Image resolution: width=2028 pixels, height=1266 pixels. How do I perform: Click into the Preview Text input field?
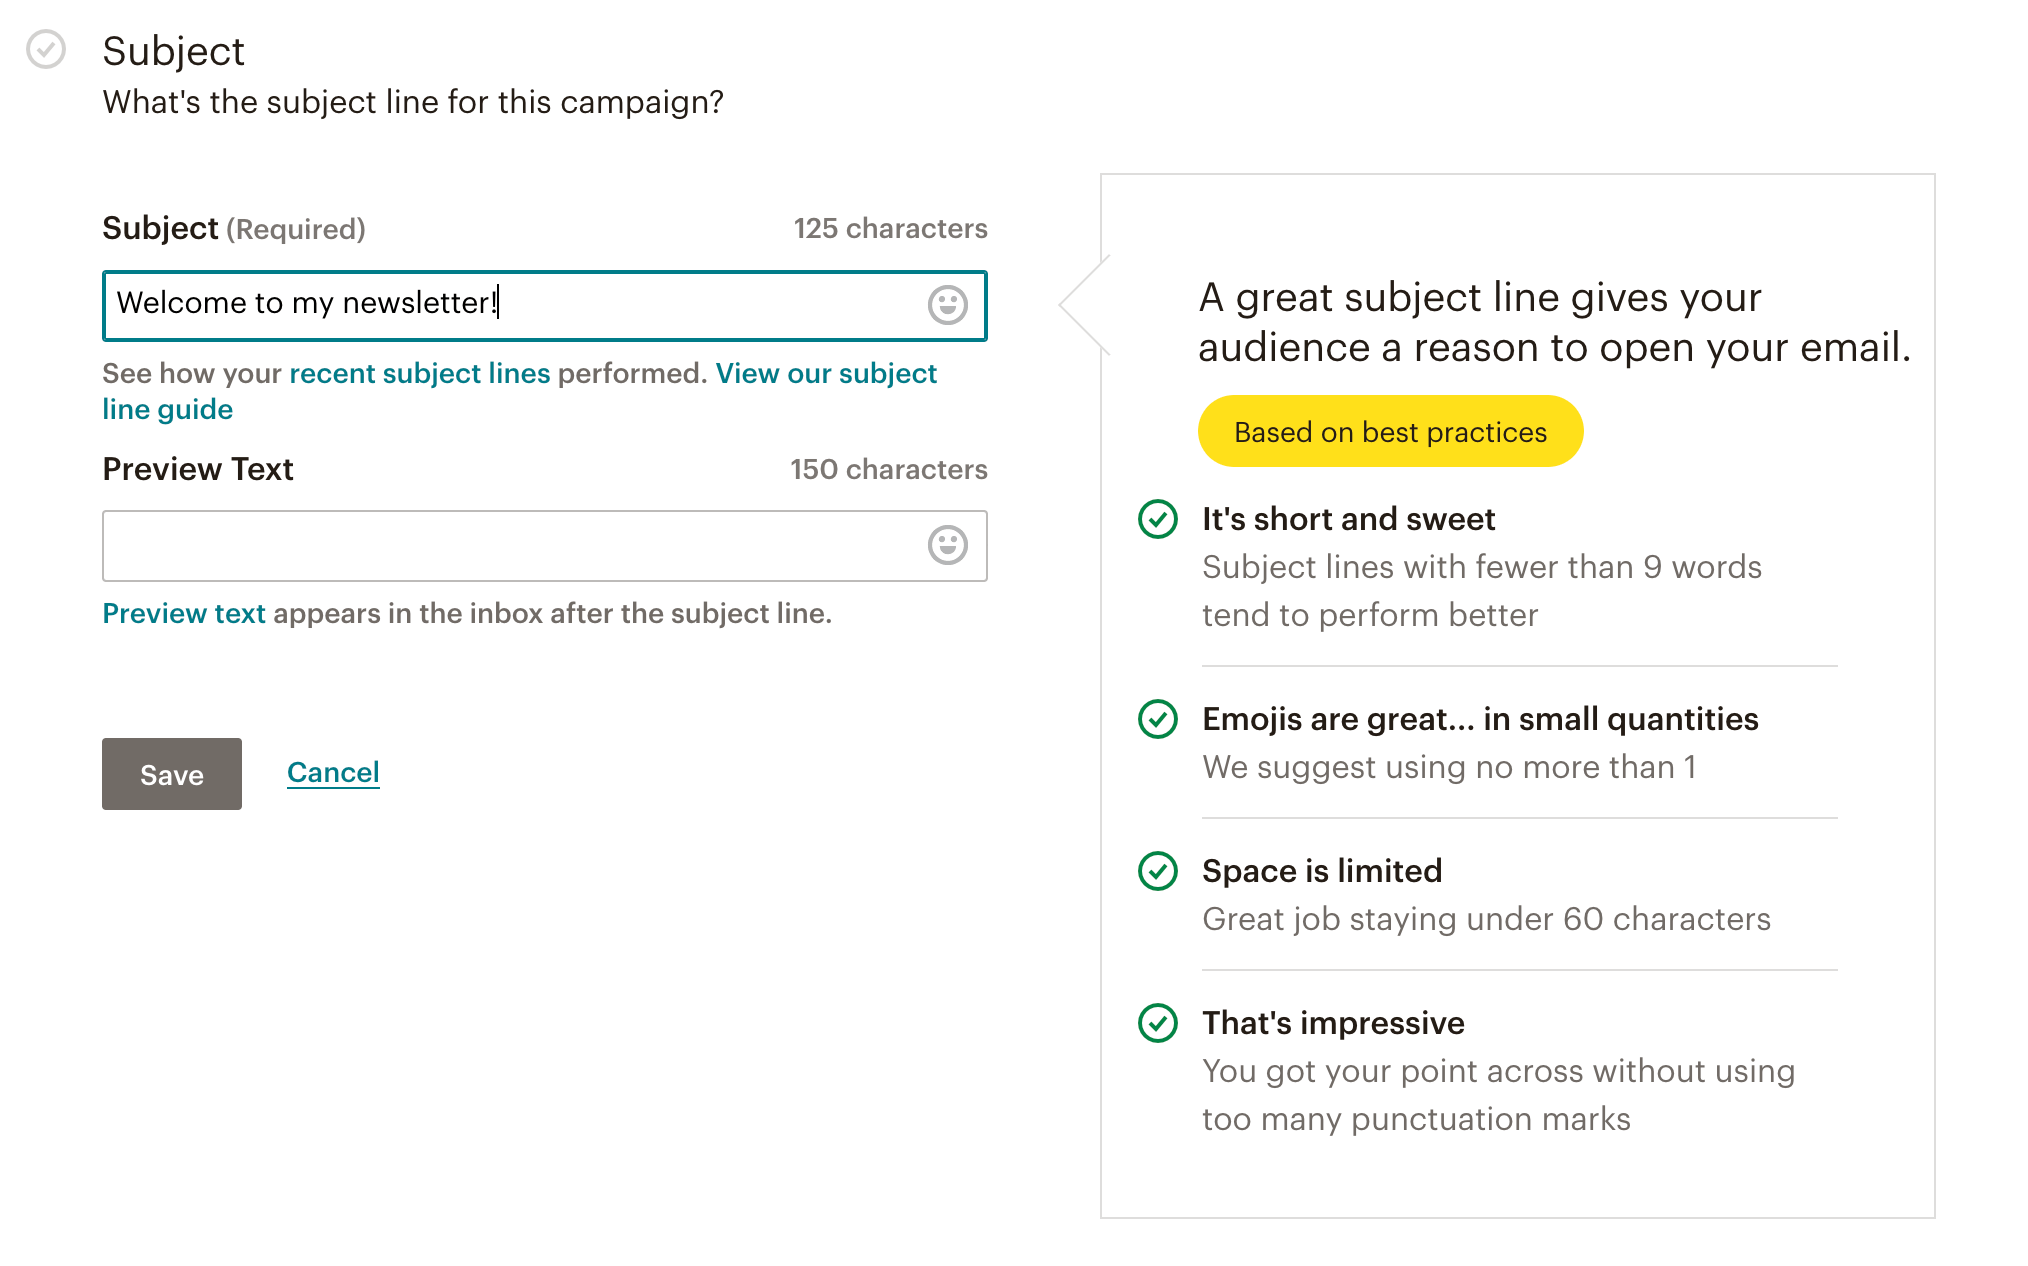[x=510, y=545]
